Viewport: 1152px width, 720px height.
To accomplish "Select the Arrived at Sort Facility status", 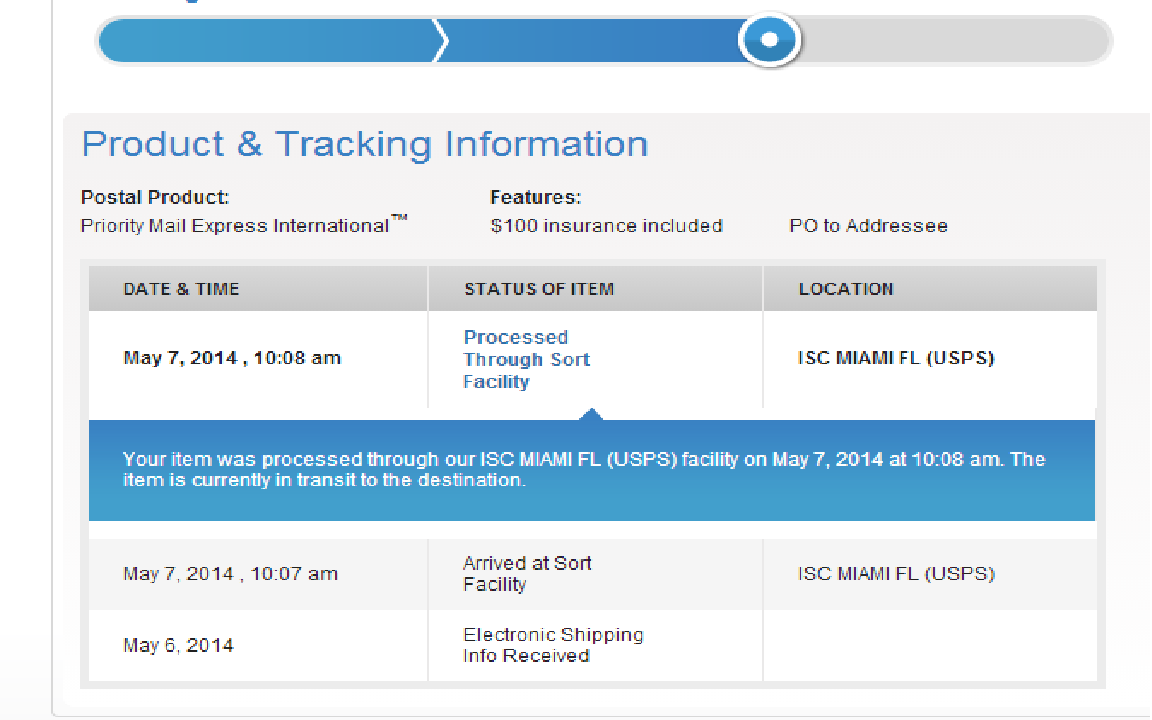I will point(527,574).
